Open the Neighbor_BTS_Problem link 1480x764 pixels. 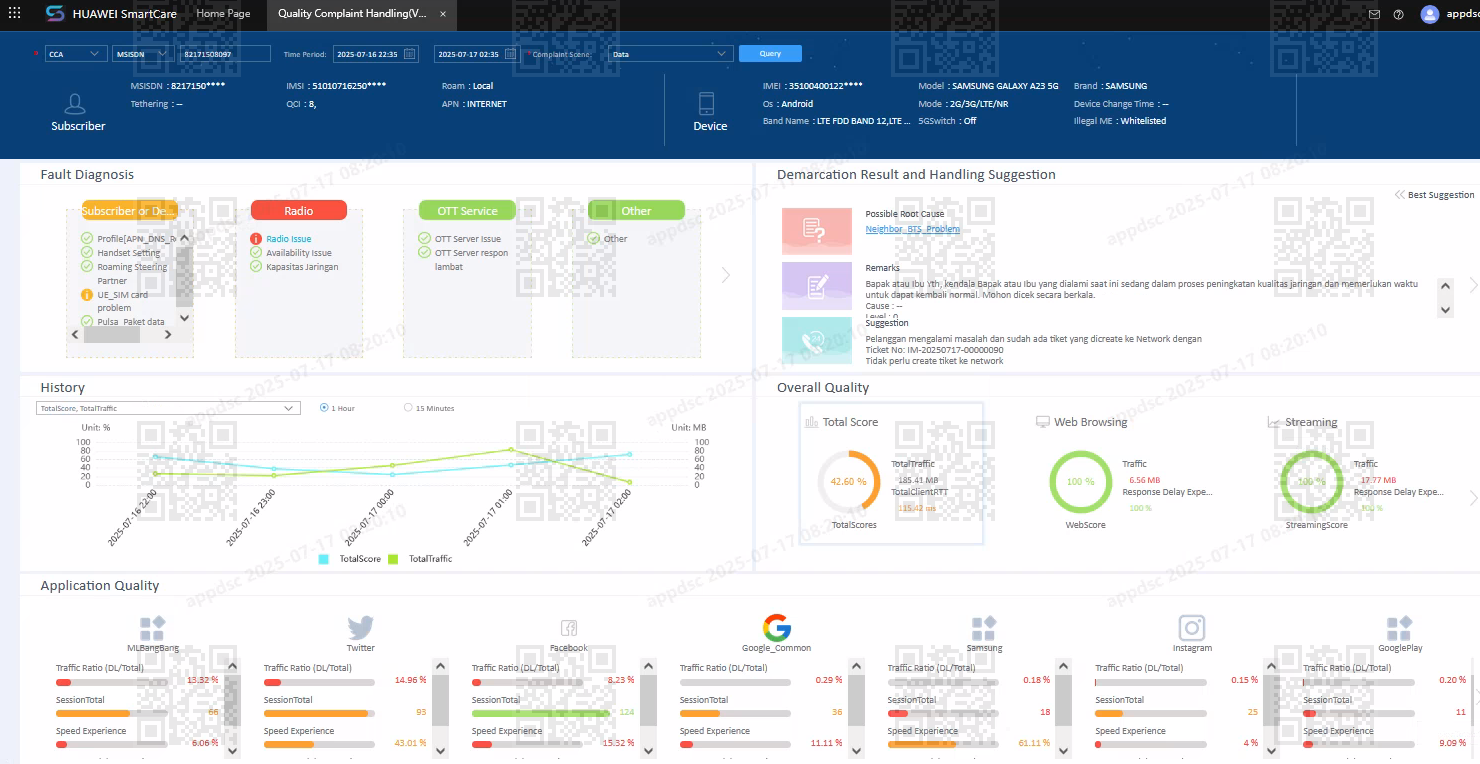pyautogui.click(x=912, y=229)
